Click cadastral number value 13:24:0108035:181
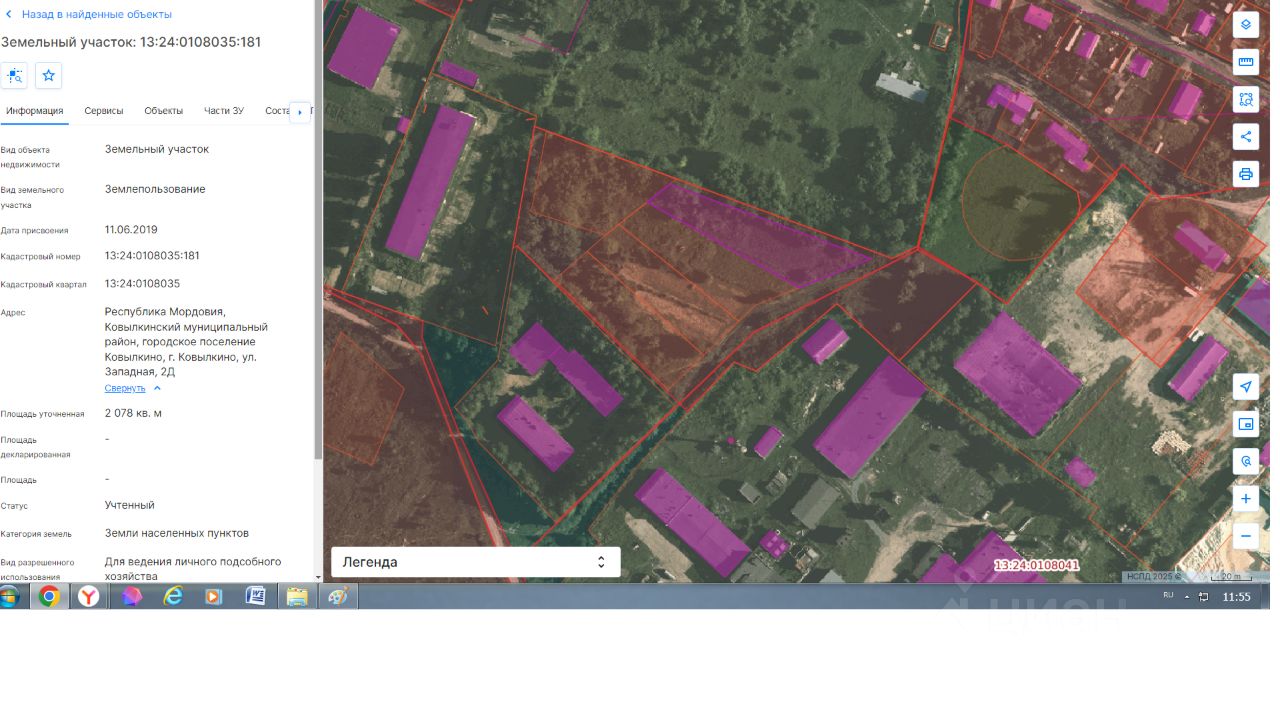 (152, 256)
